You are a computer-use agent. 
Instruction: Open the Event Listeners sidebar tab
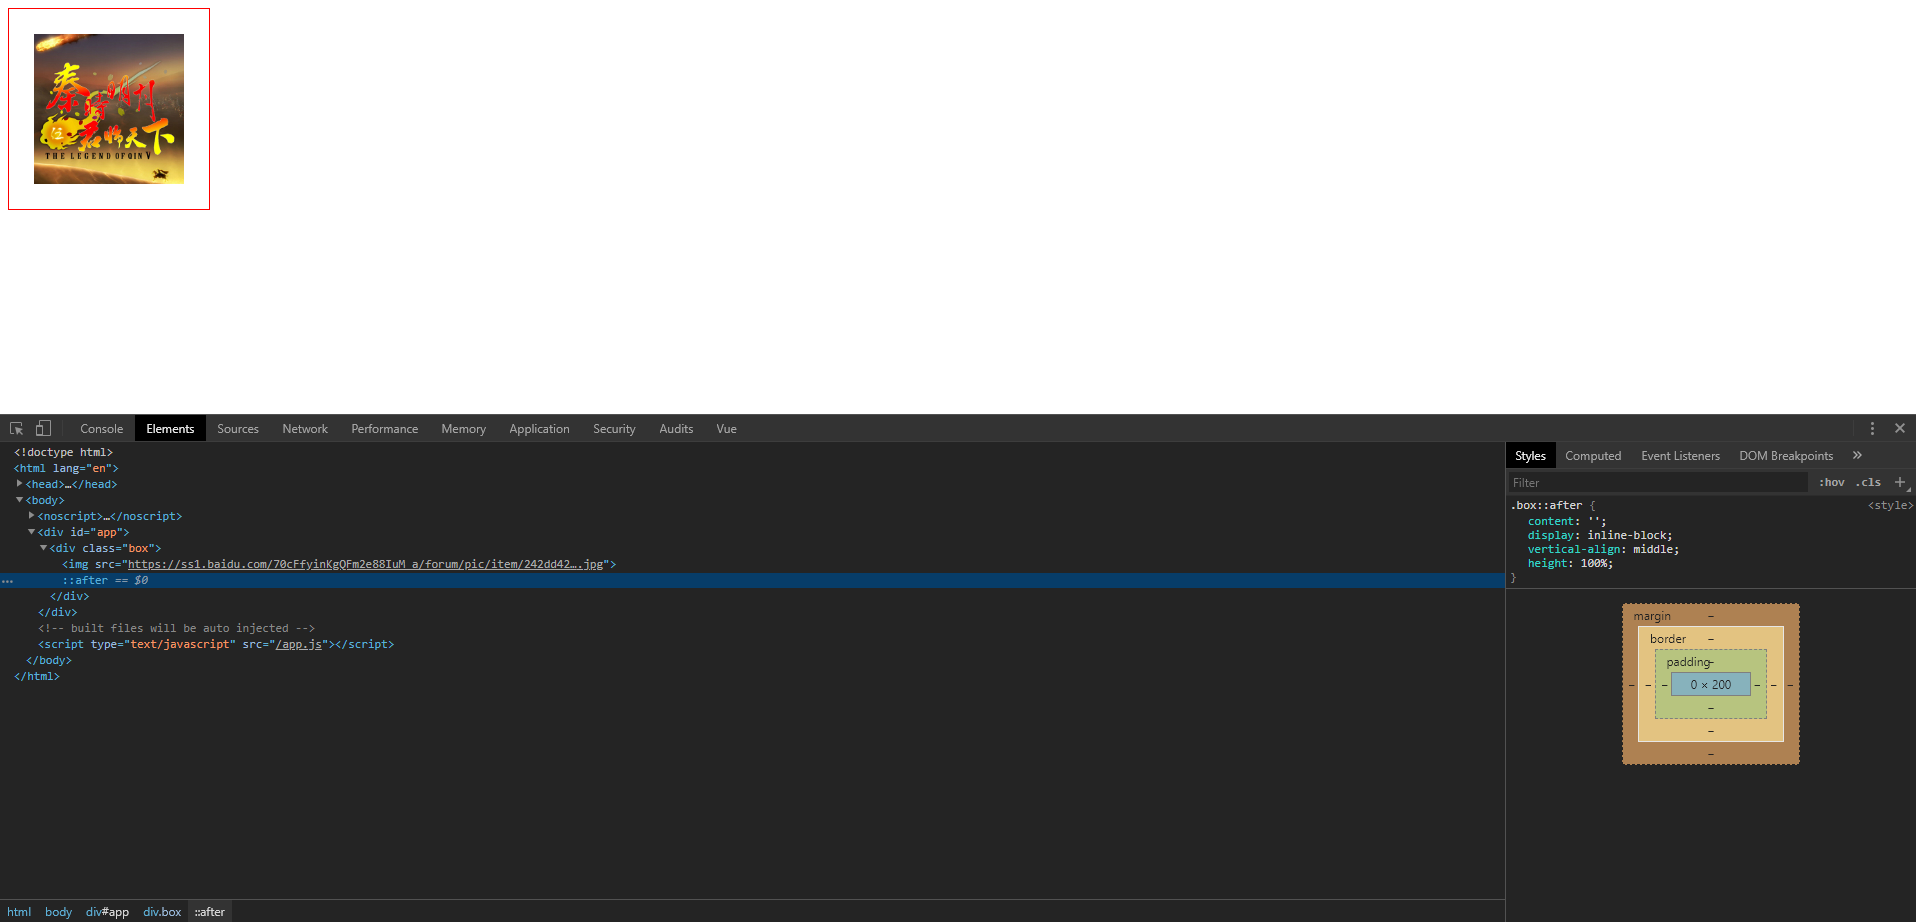(1680, 455)
